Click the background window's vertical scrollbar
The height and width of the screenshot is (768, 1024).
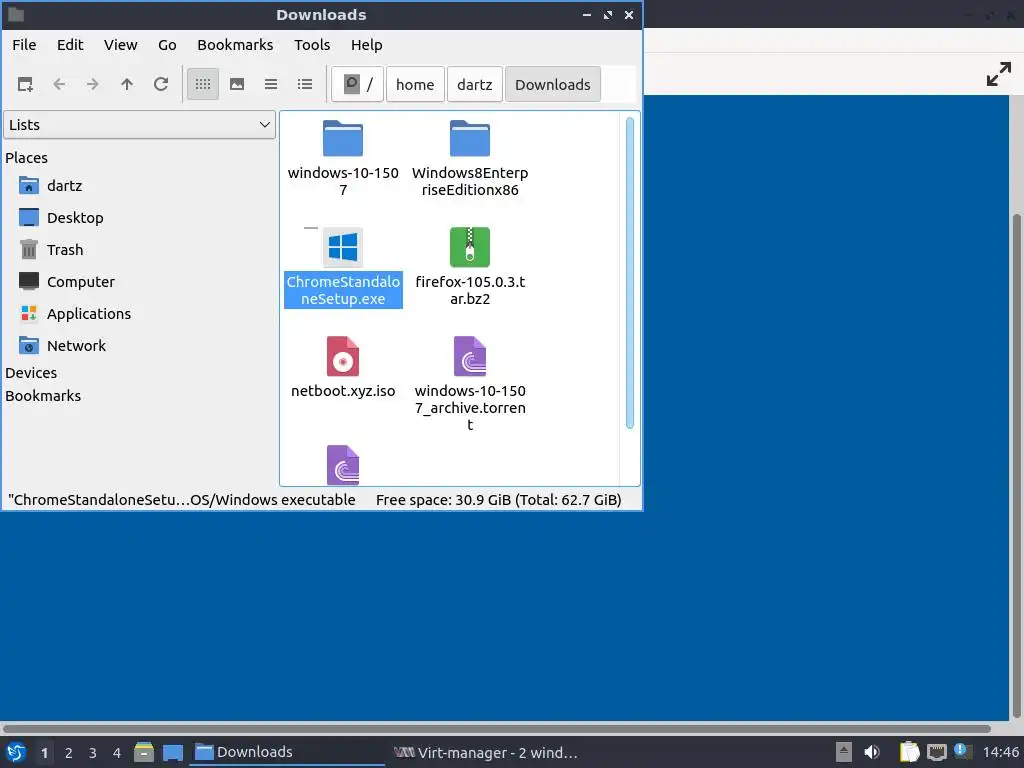pos(1016,464)
